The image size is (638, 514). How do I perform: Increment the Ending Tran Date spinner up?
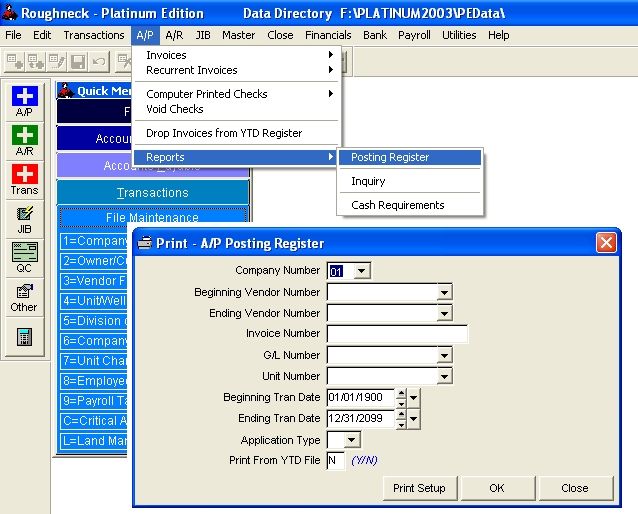click(401, 414)
